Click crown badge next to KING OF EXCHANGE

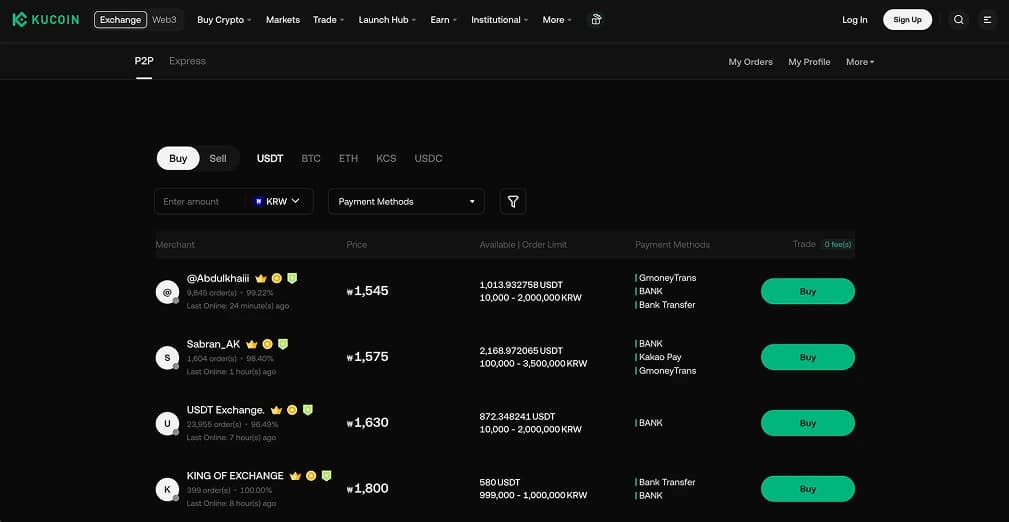coord(295,476)
